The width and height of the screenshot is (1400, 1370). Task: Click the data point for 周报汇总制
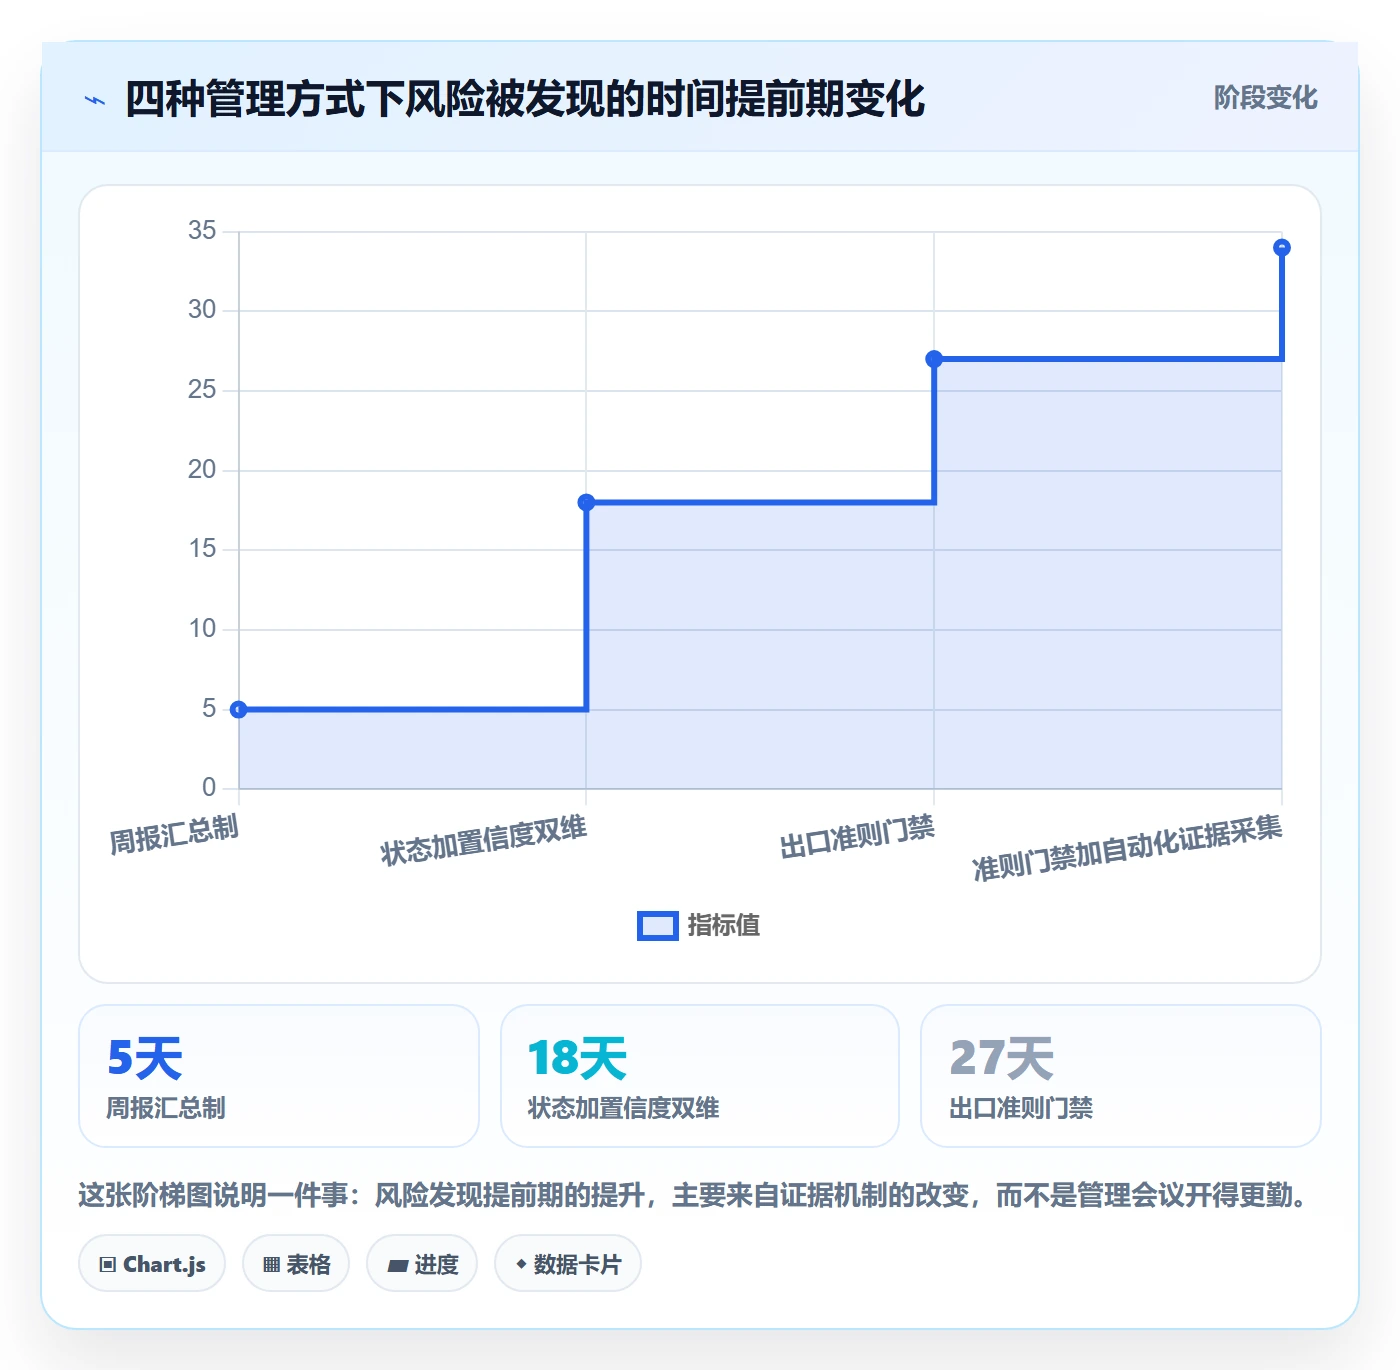click(x=238, y=709)
